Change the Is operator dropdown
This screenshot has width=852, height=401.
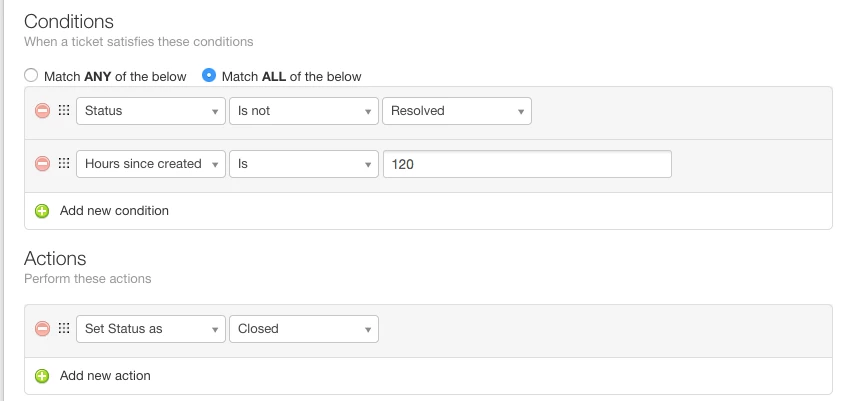coord(303,164)
